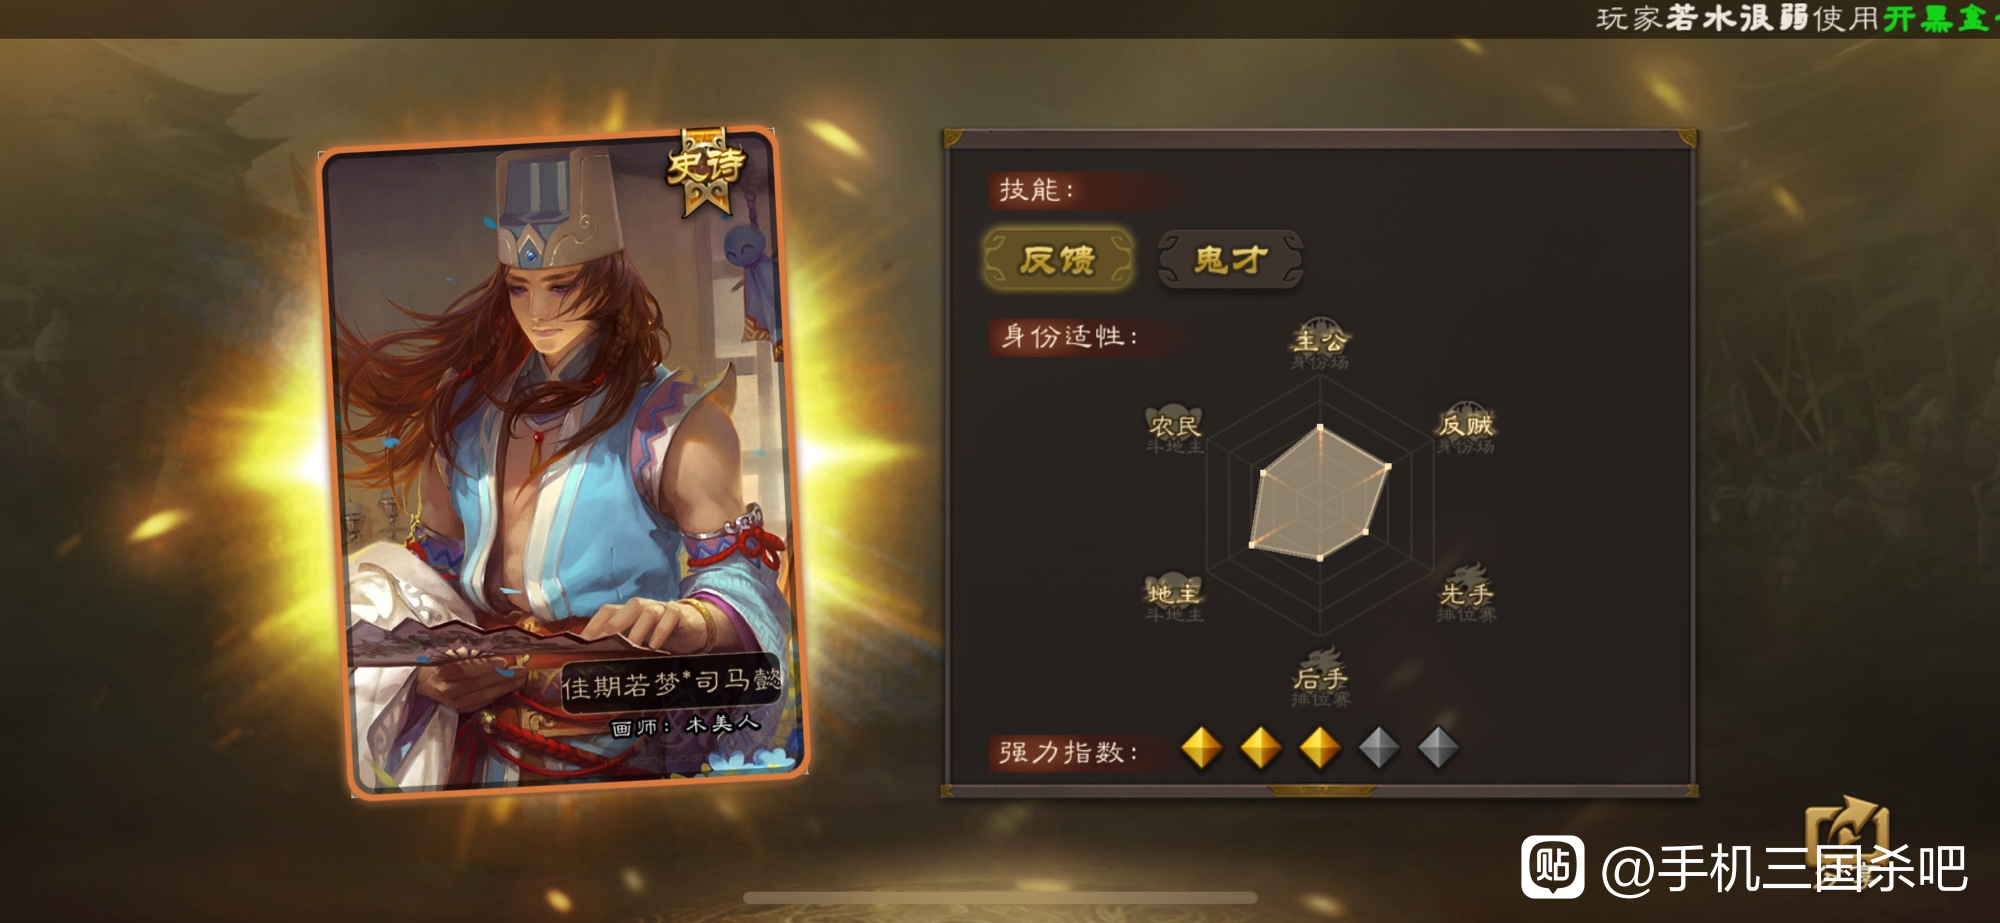Click the 佳期若梦*司马懿 name plate
Screen dimensions: 2000x923
pyautogui.click(x=671, y=684)
